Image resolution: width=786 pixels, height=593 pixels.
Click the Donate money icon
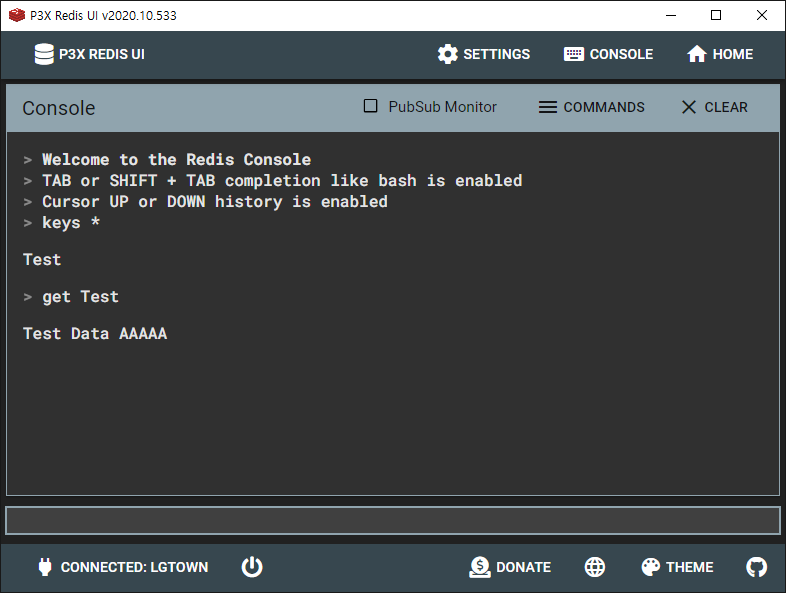[x=480, y=567]
